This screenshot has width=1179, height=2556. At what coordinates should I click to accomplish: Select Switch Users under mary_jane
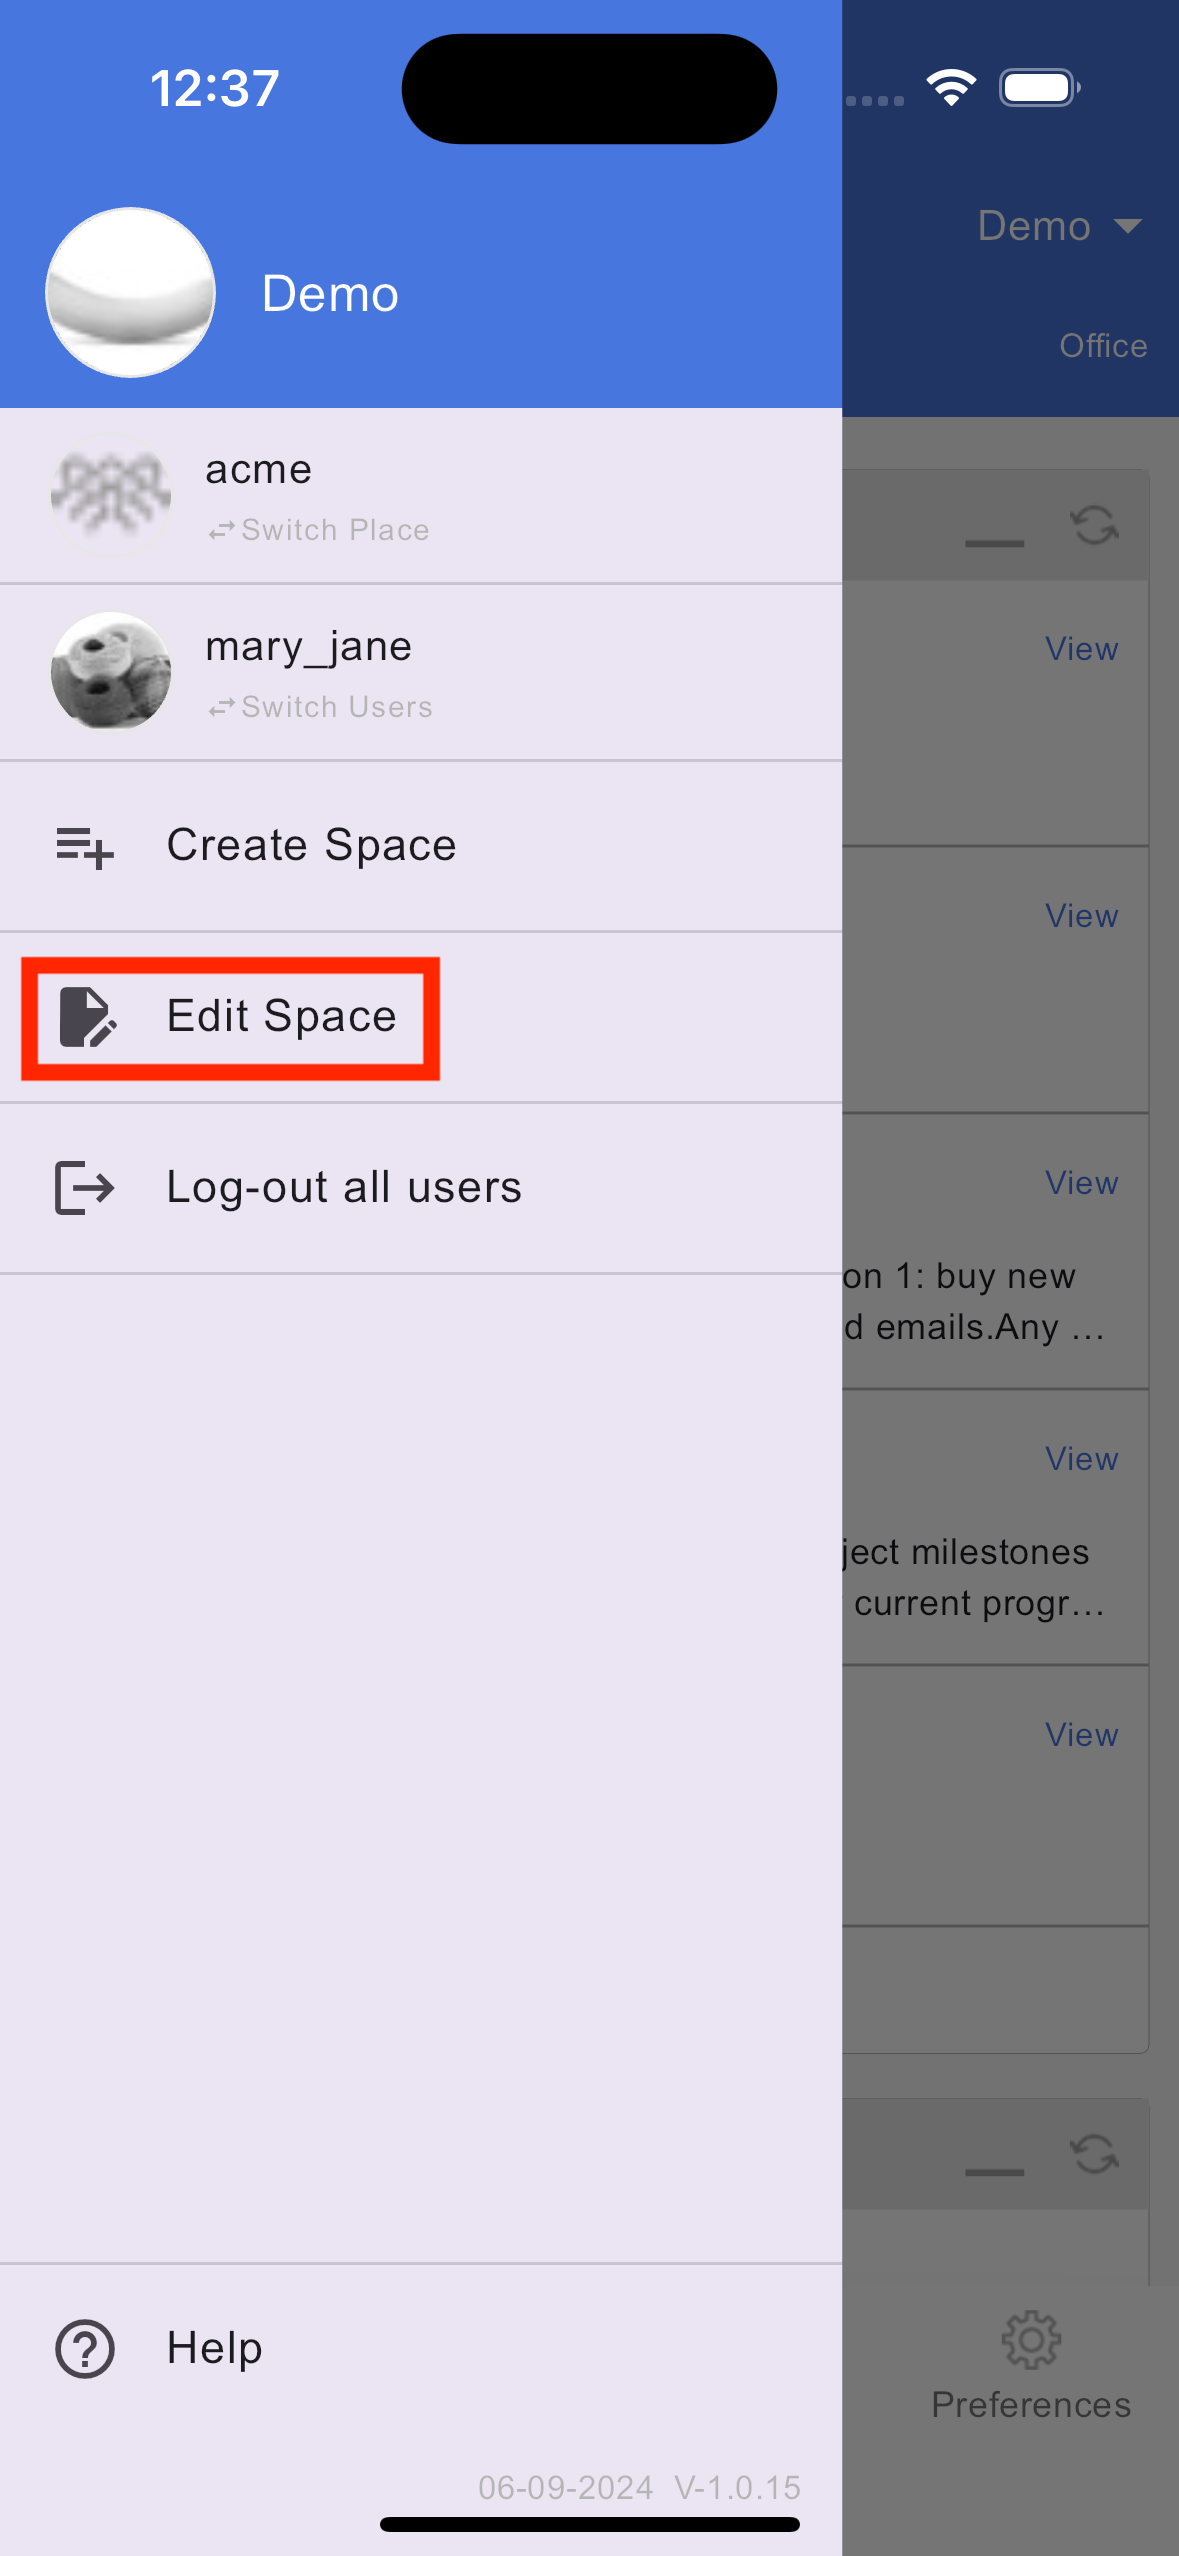point(320,707)
